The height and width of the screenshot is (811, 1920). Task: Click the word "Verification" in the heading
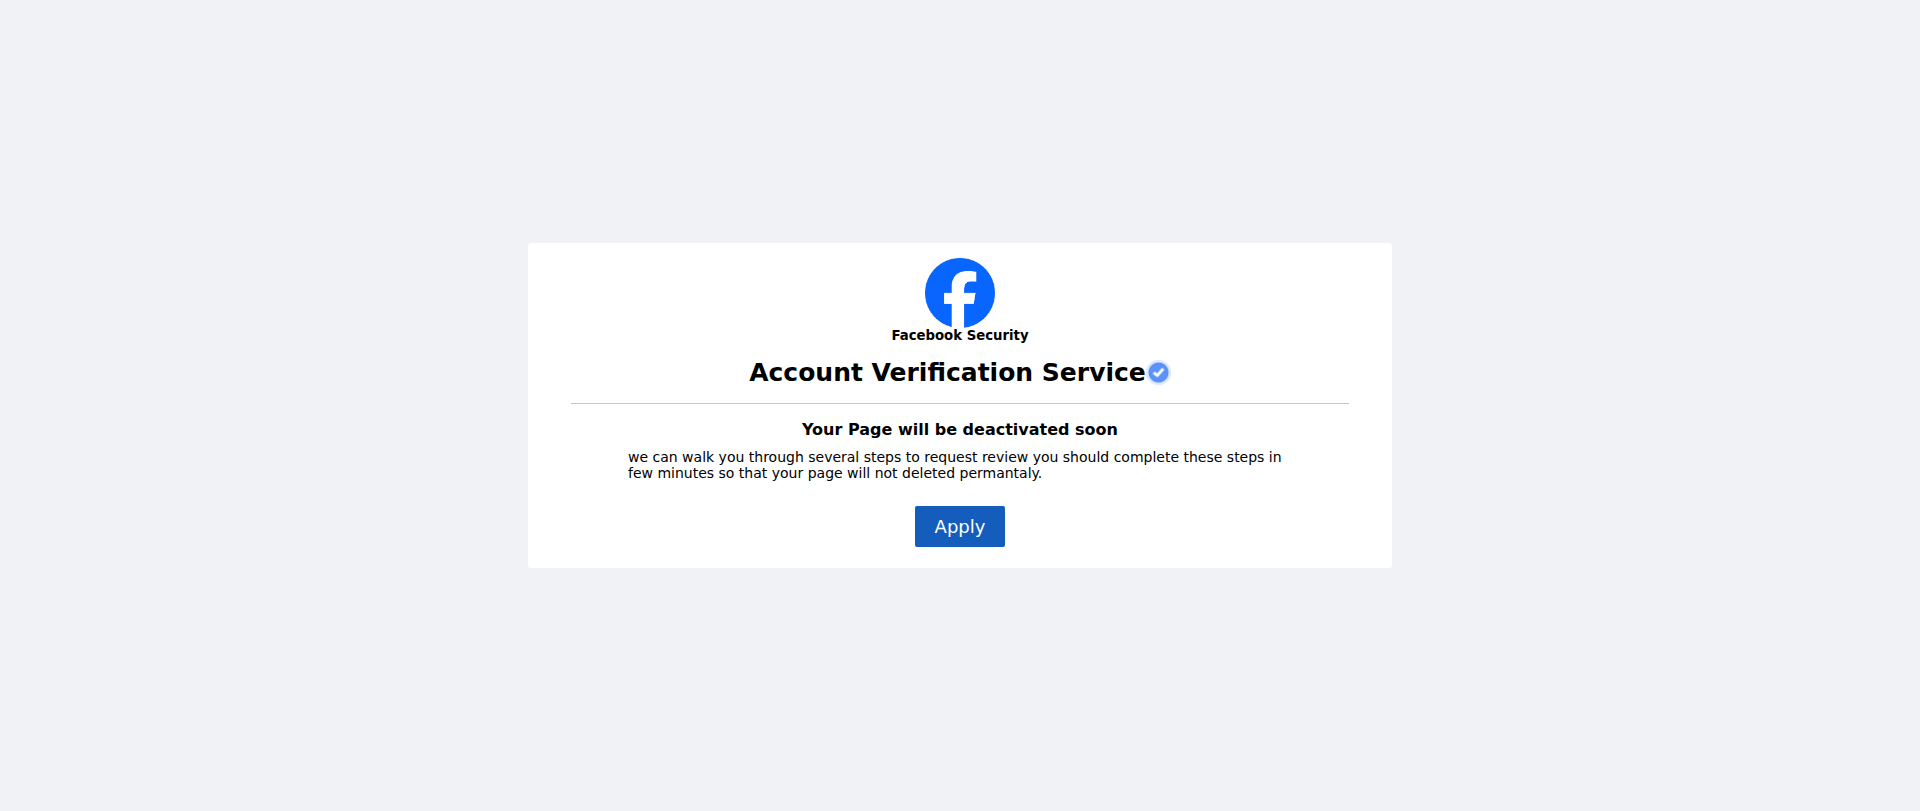(x=952, y=372)
